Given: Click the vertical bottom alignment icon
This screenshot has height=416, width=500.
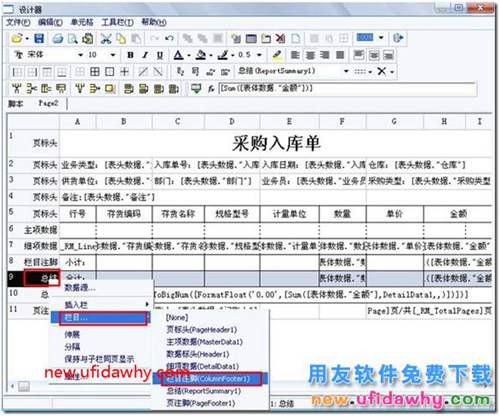Looking at the screenshot, I should pyautogui.click(x=388, y=55).
